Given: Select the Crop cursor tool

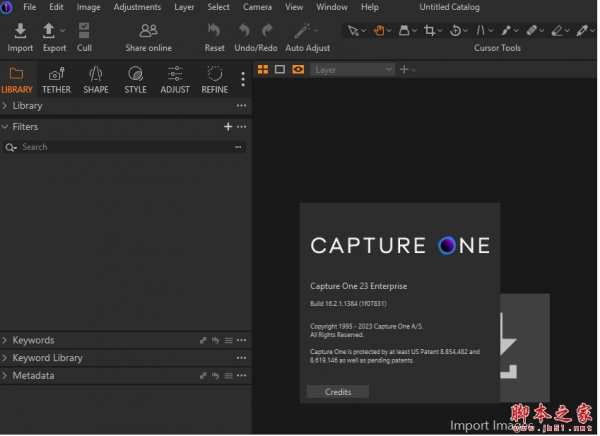Looking at the screenshot, I should tap(429, 30).
